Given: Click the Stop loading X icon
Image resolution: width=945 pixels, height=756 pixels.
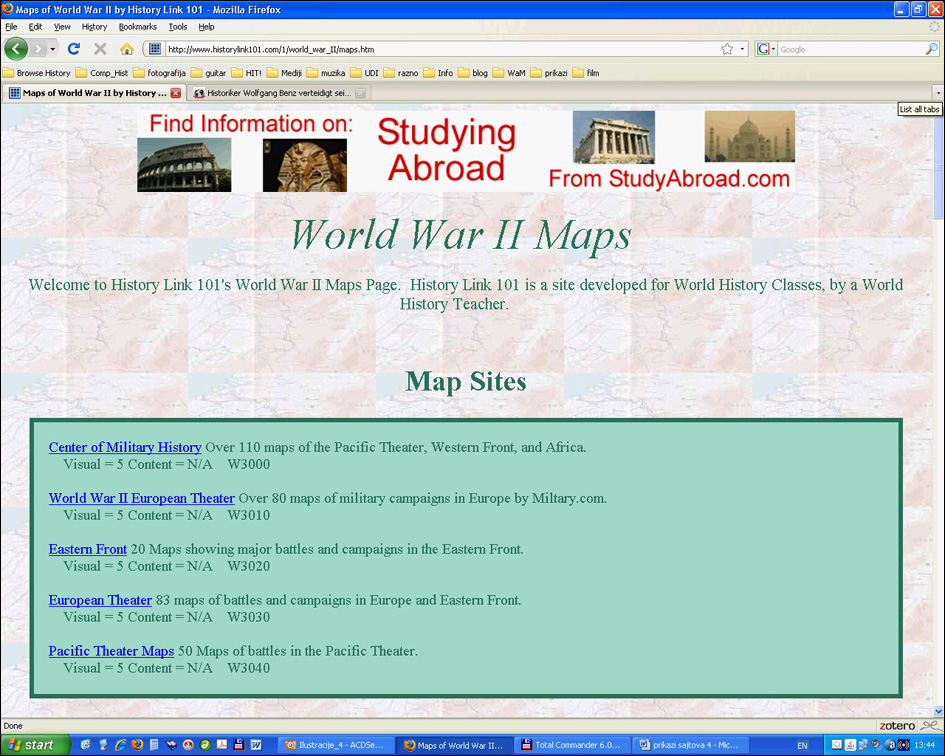Looking at the screenshot, I should 100,49.
